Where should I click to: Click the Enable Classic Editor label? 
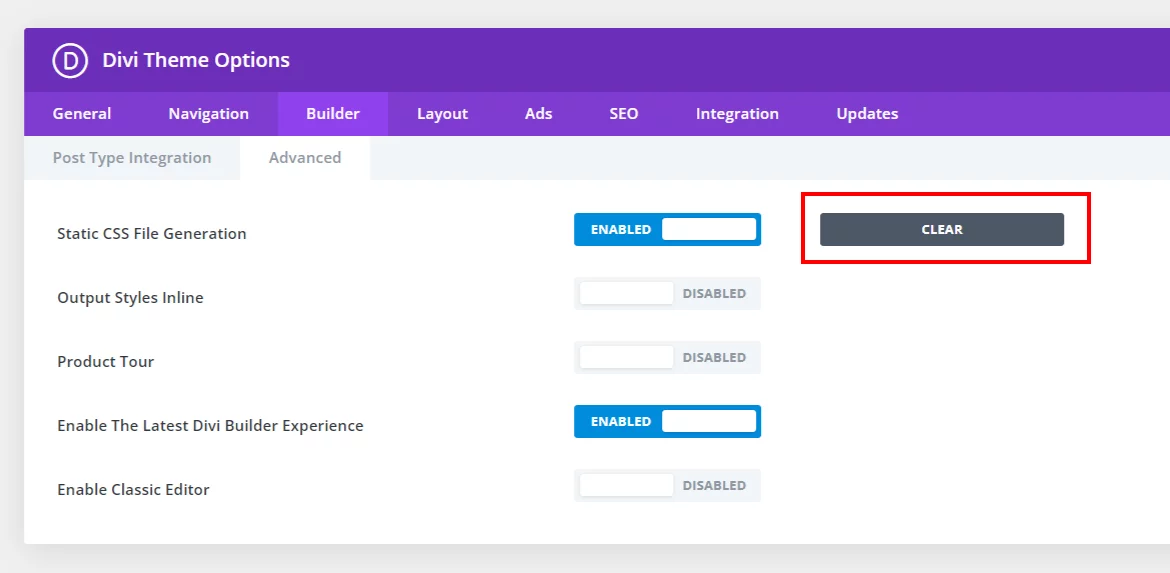[134, 490]
